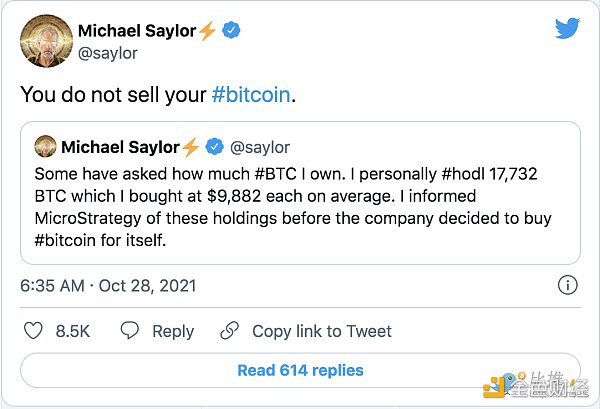The image size is (600, 409).
Task: Click the verified badge inside quoted tweet
Action: coord(214,148)
